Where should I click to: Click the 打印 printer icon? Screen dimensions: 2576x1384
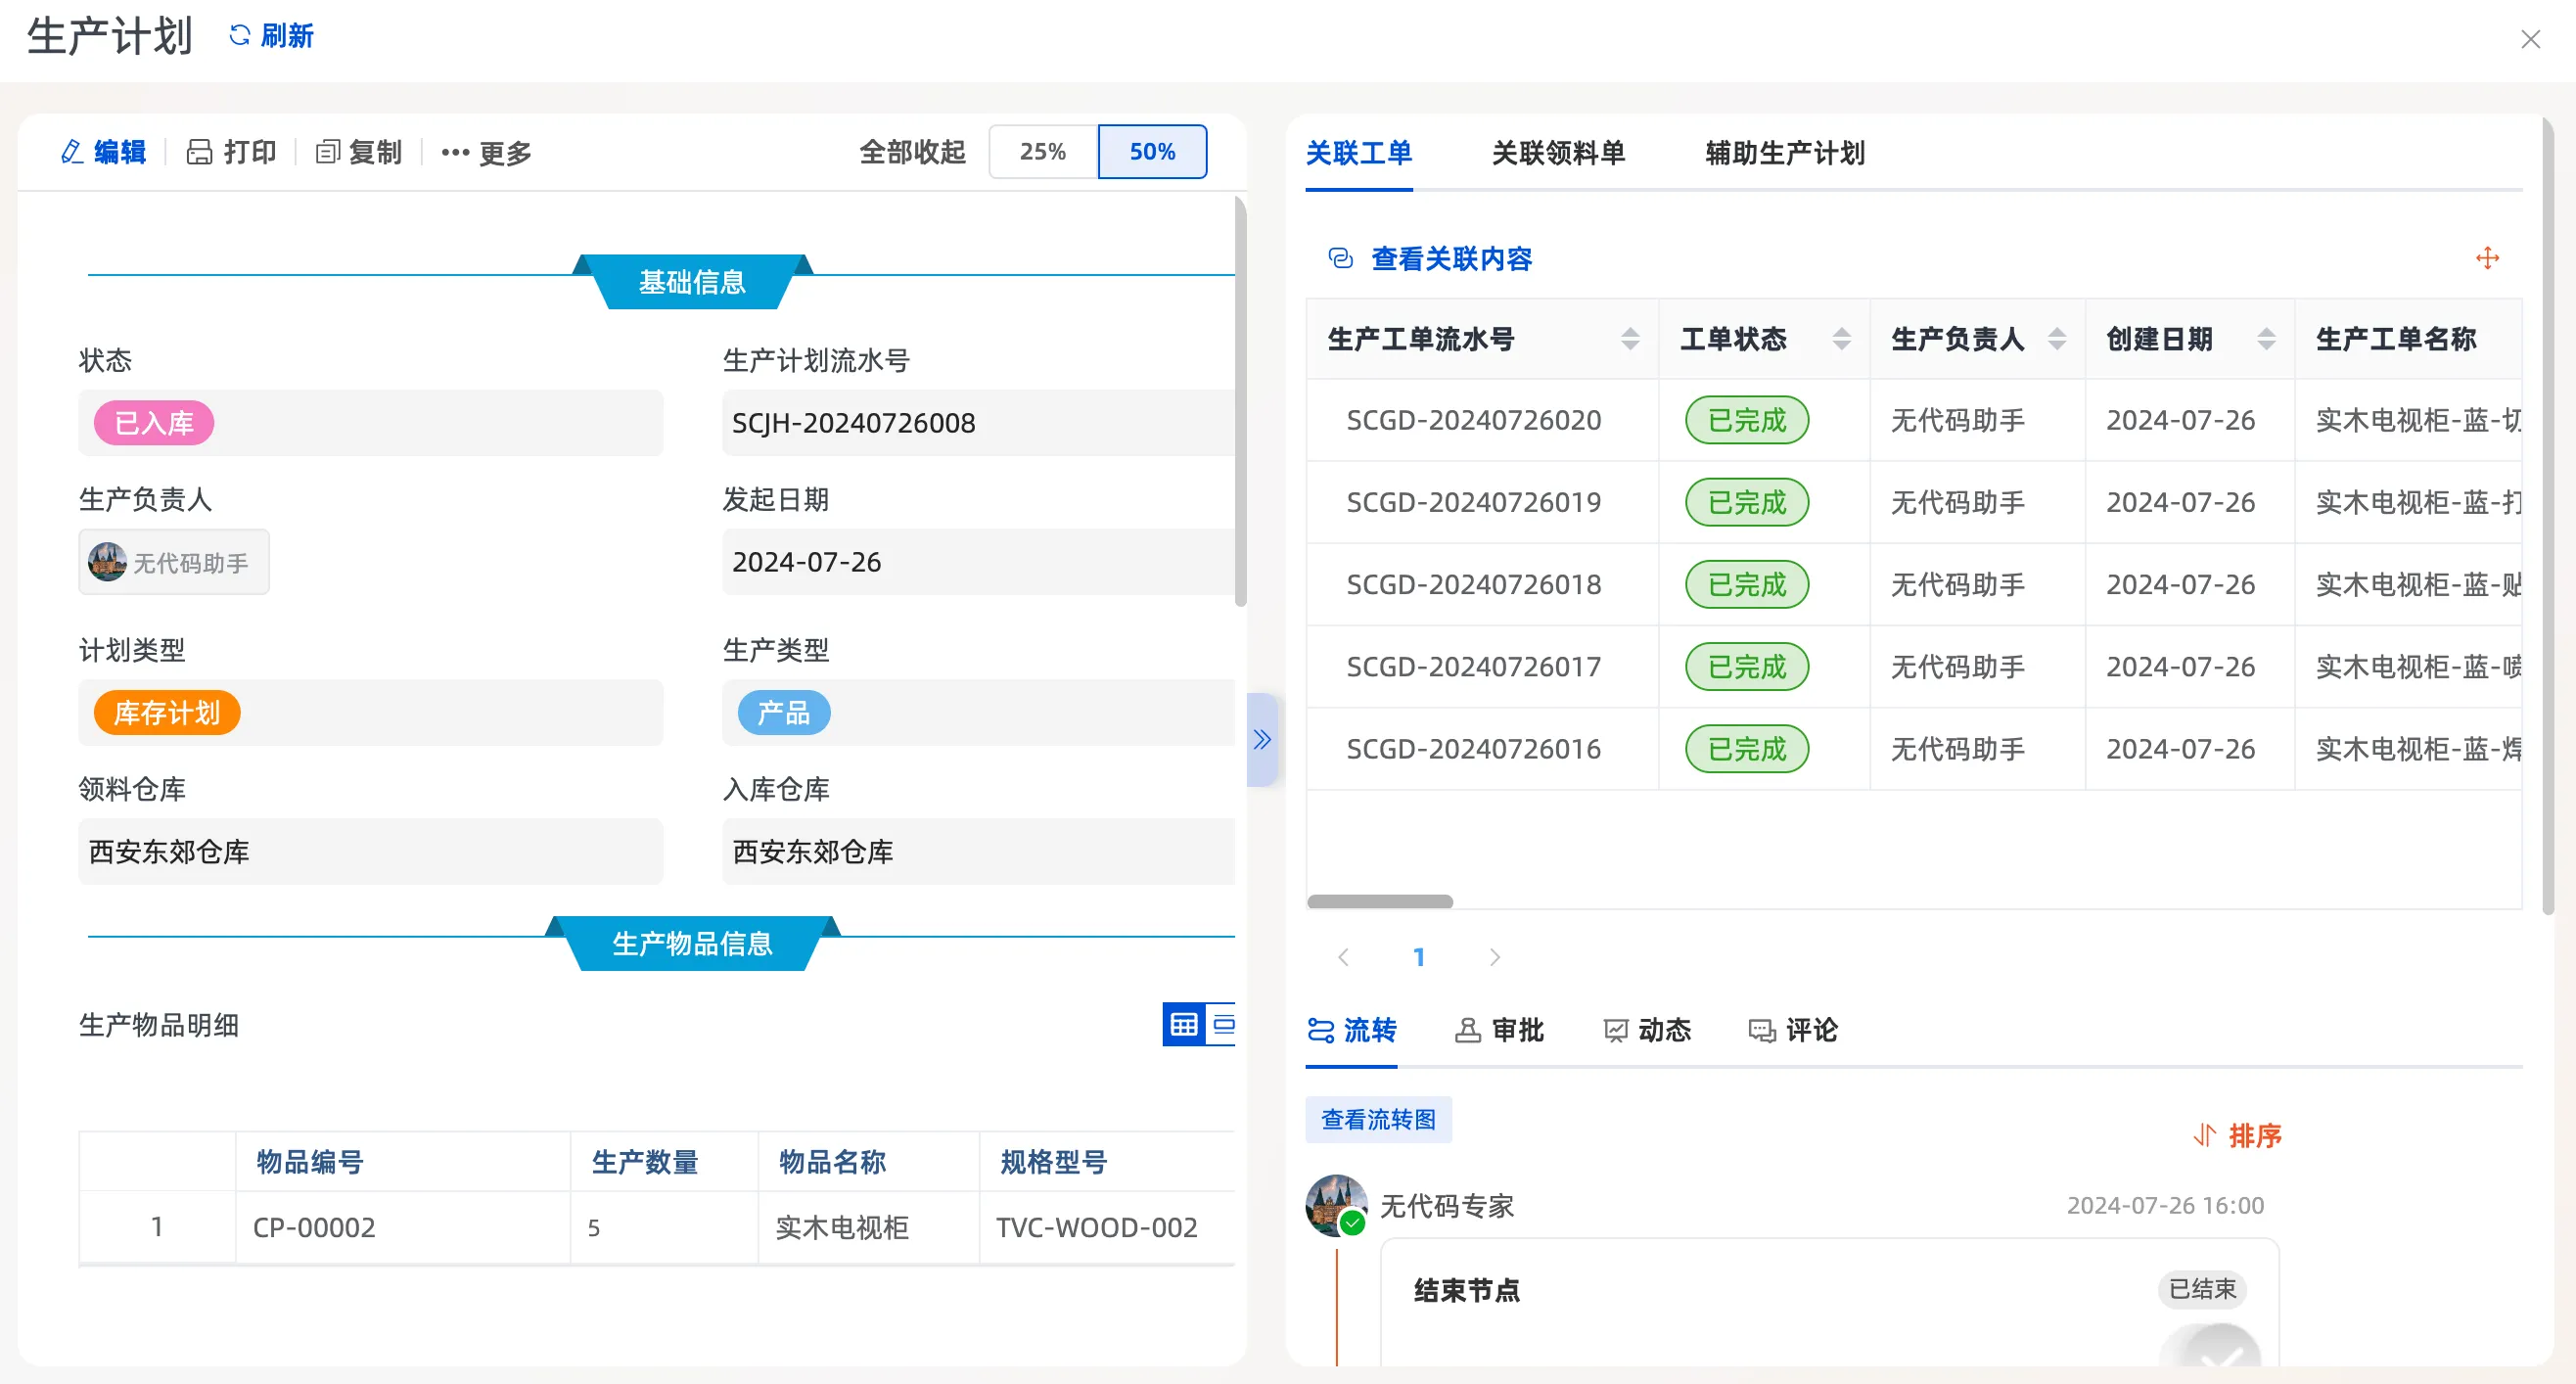click(x=200, y=152)
